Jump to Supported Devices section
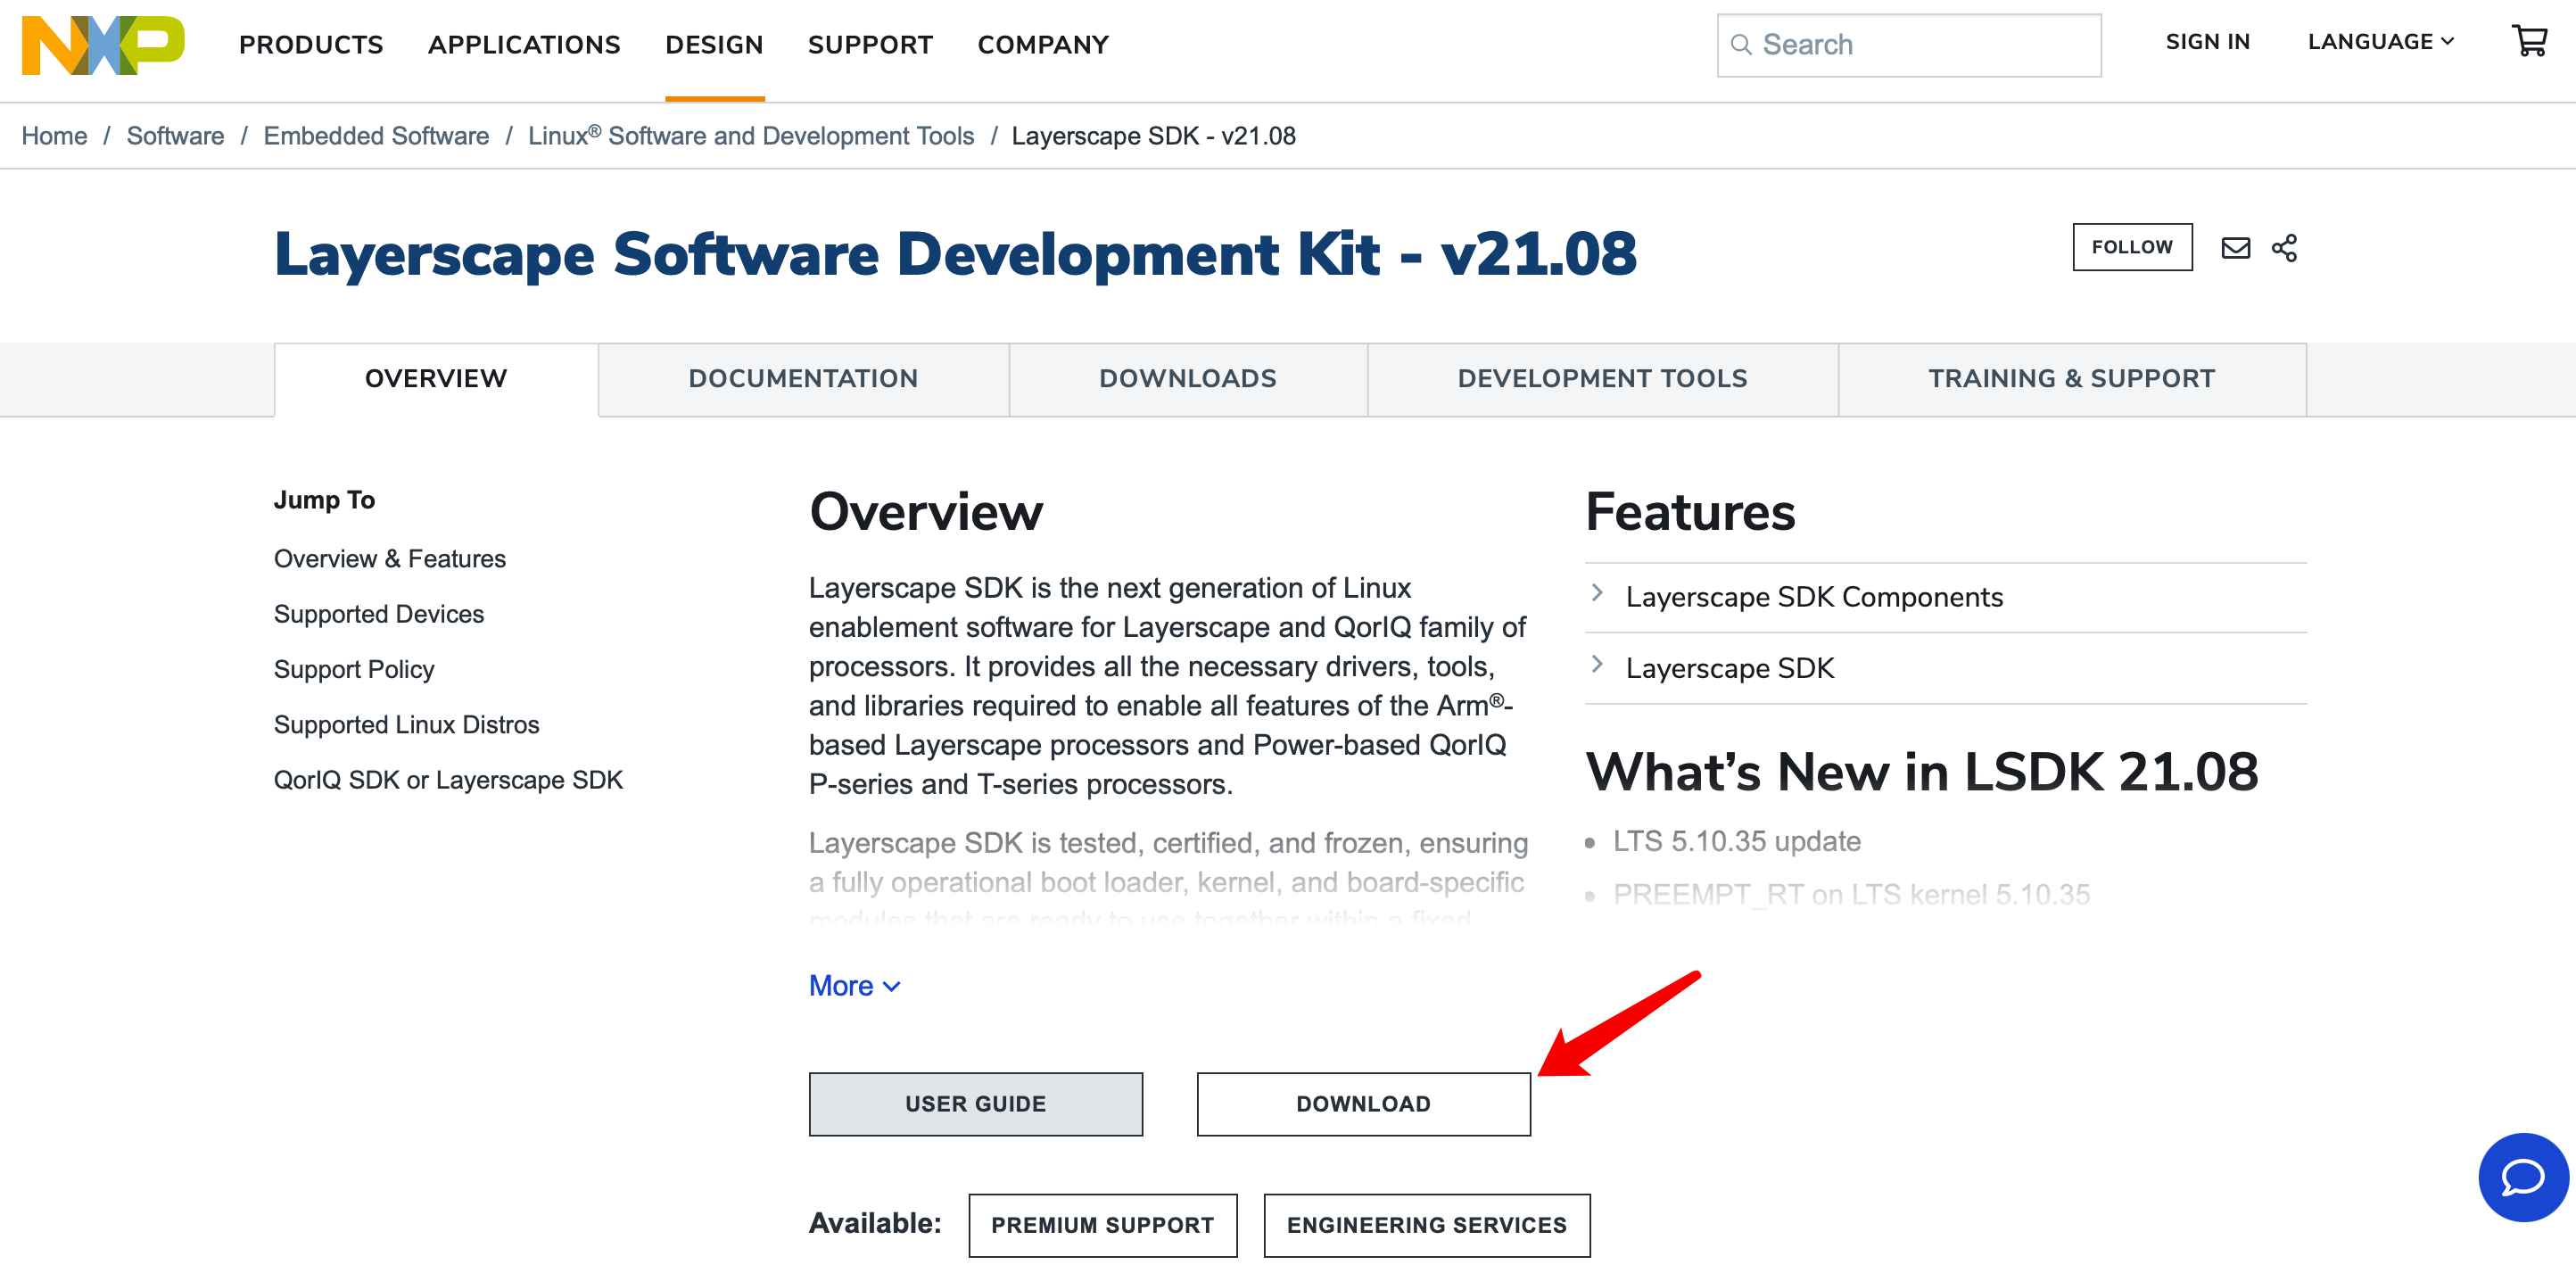Image resolution: width=2576 pixels, height=1265 pixels. 378,614
